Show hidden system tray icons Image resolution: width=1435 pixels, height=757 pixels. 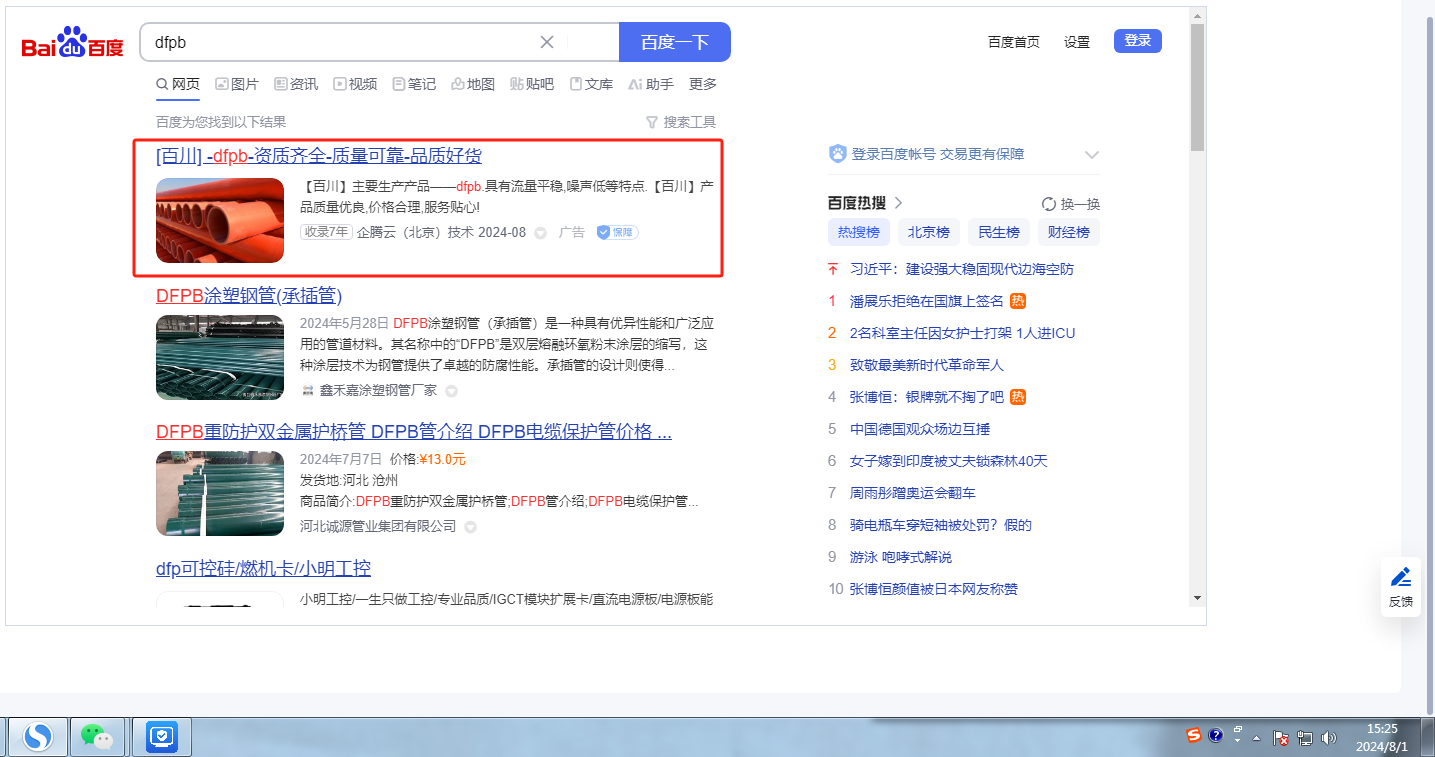pyautogui.click(x=1256, y=738)
